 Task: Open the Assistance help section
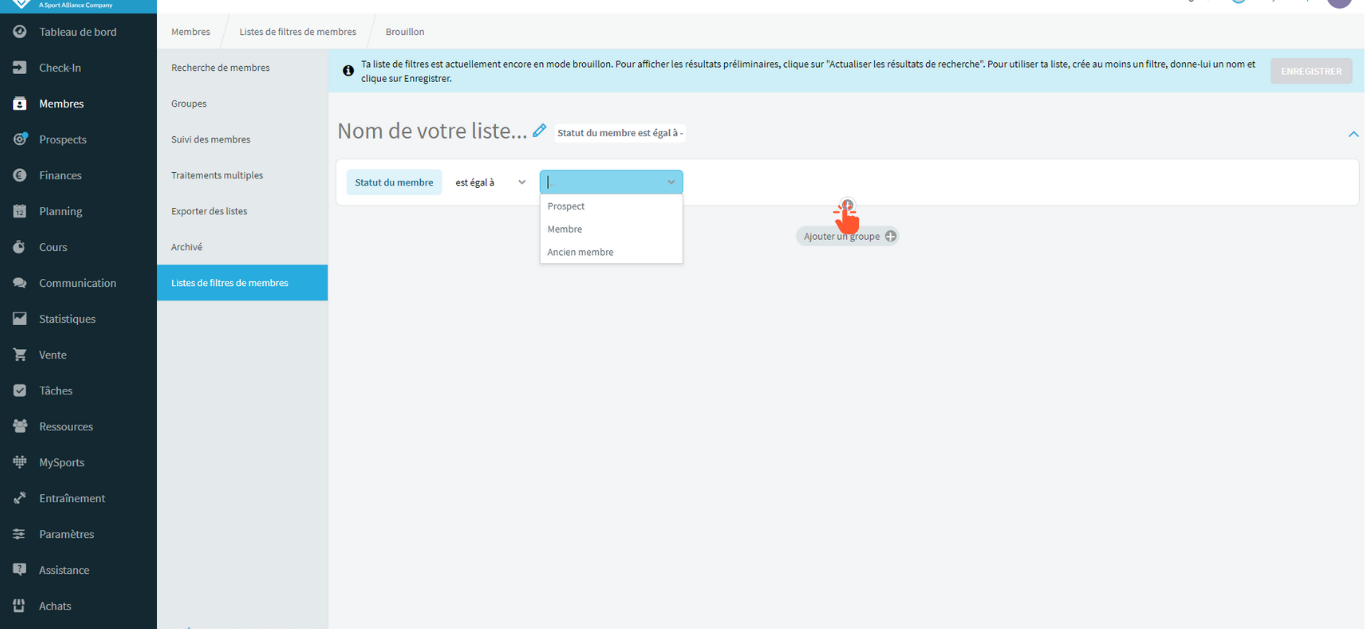point(78,570)
